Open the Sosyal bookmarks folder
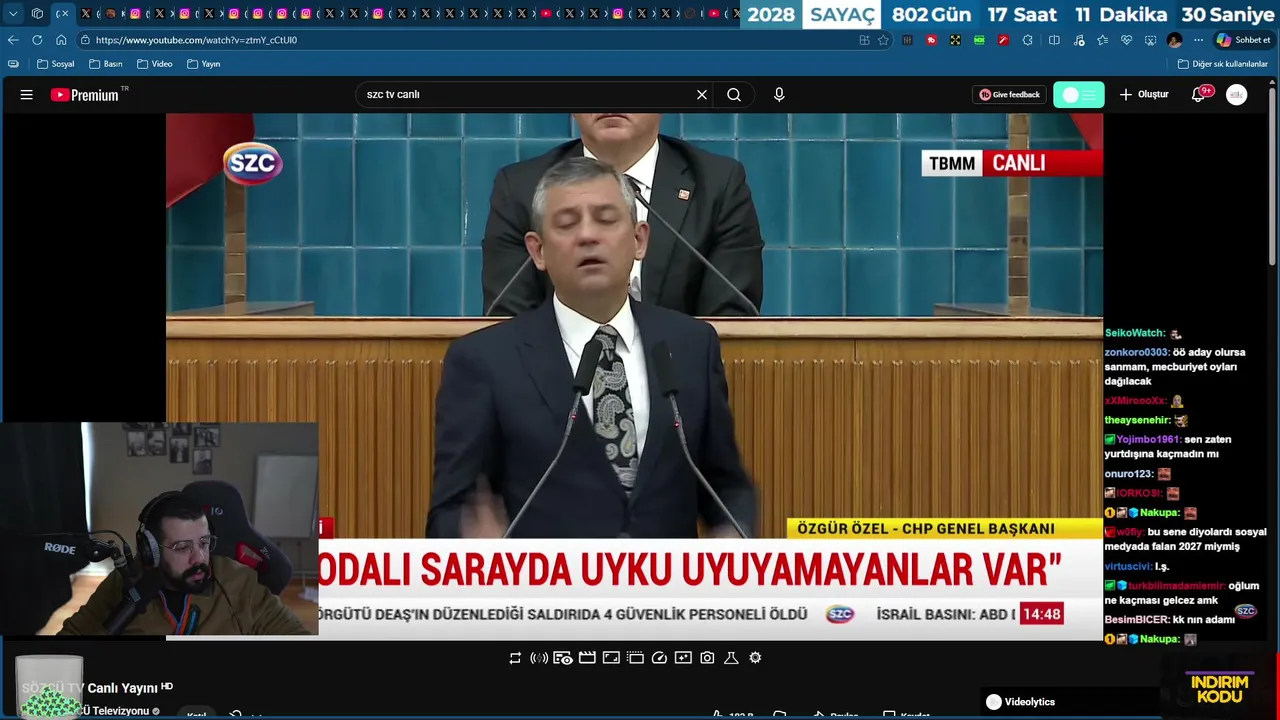 click(56, 64)
